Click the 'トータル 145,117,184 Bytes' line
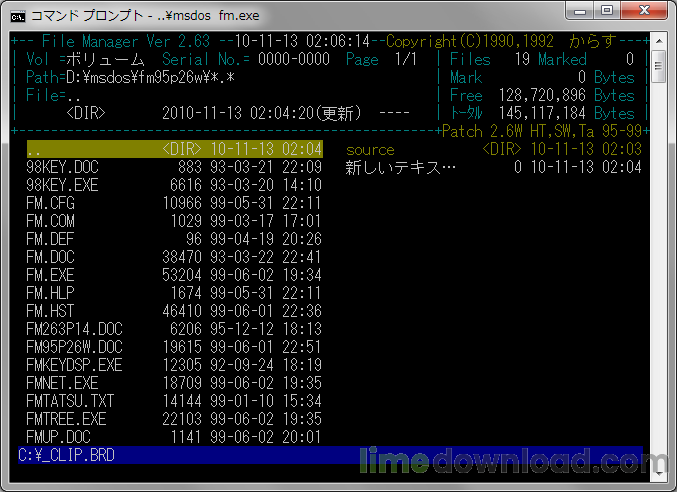The width and height of the screenshot is (677, 492). pyautogui.click(x=542, y=114)
